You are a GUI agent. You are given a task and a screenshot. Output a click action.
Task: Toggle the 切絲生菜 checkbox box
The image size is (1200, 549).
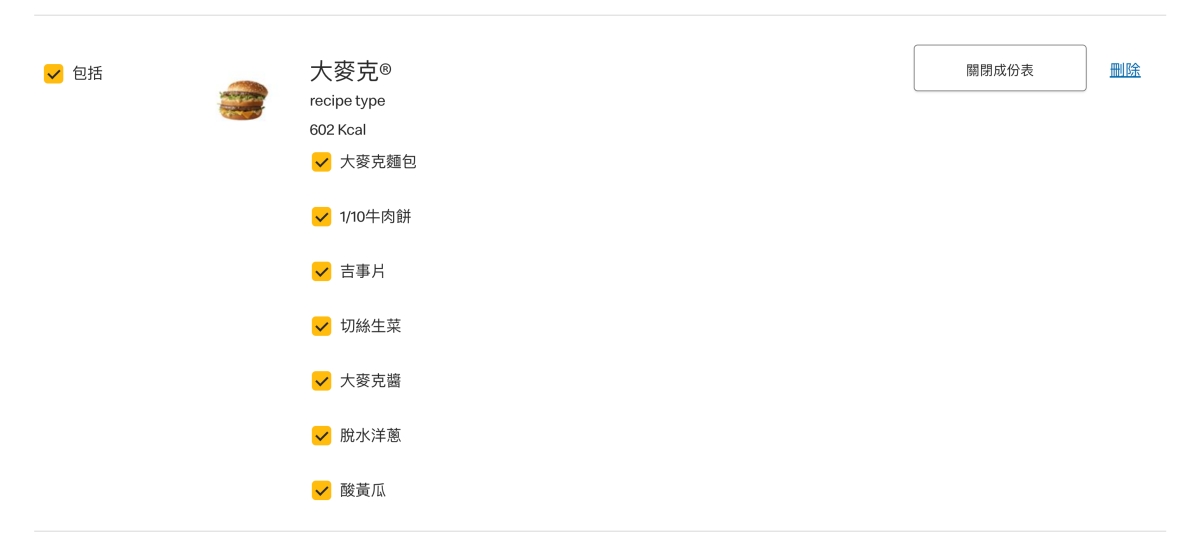(321, 326)
